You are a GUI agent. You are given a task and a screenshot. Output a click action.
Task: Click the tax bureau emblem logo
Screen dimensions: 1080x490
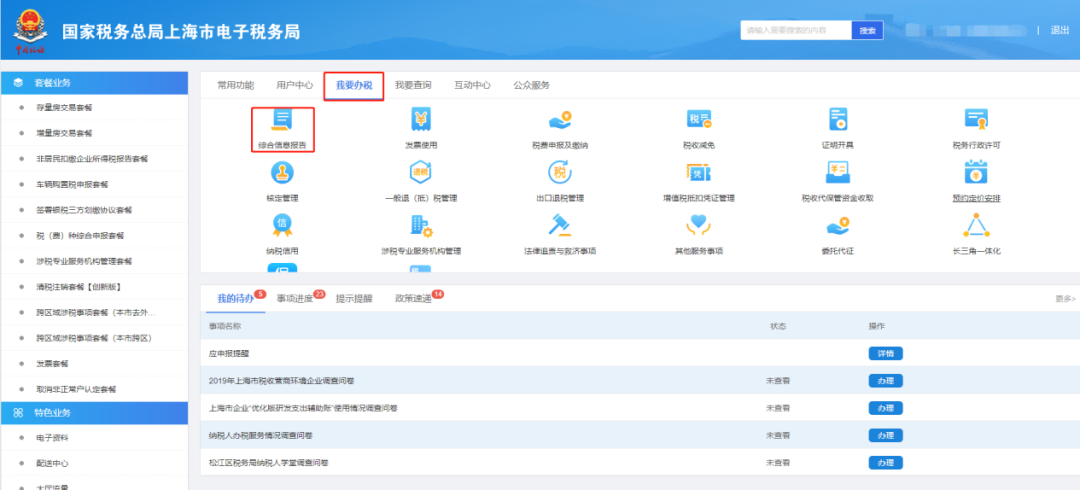[x=30, y=30]
